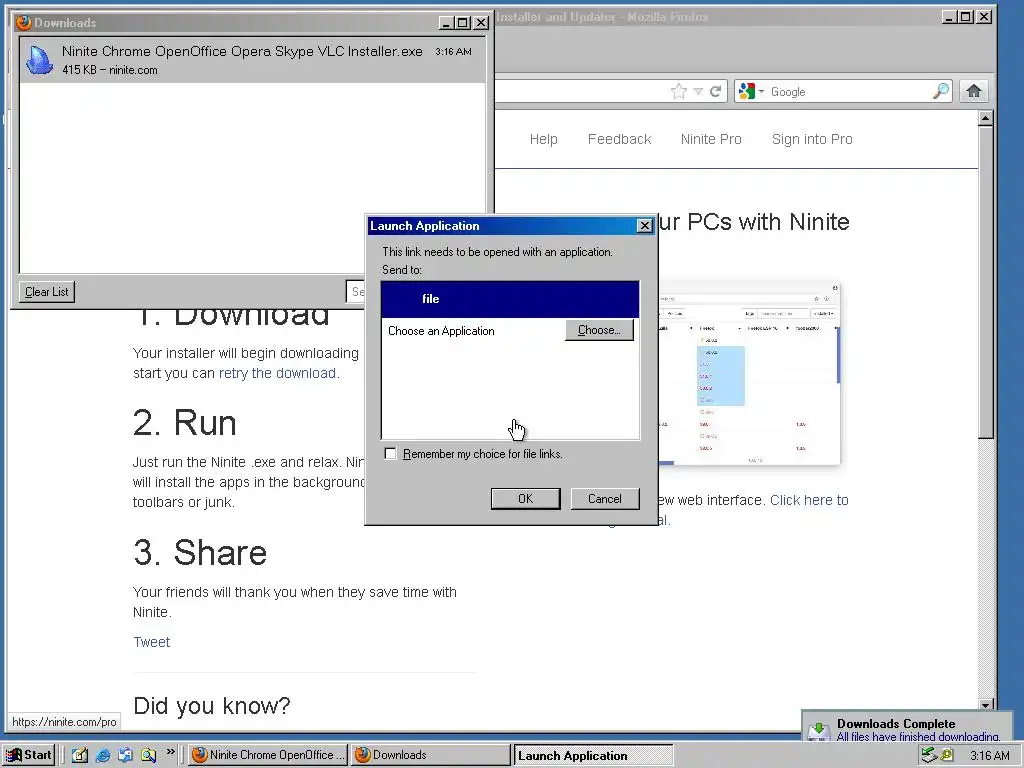Click Clear List in Downloads window
The width and height of the screenshot is (1024, 768).
(x=46, y=292)
